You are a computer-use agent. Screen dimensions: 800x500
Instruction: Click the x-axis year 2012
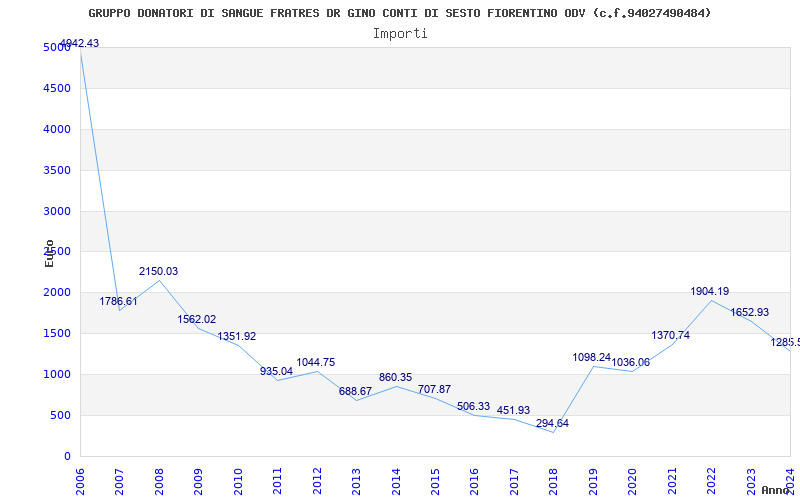pyautogui.click(x=317, y=481)
